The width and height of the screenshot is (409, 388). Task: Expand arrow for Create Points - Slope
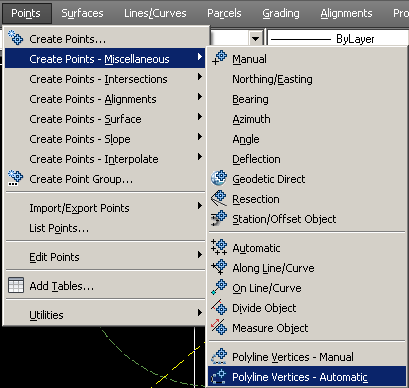[199, 137]
